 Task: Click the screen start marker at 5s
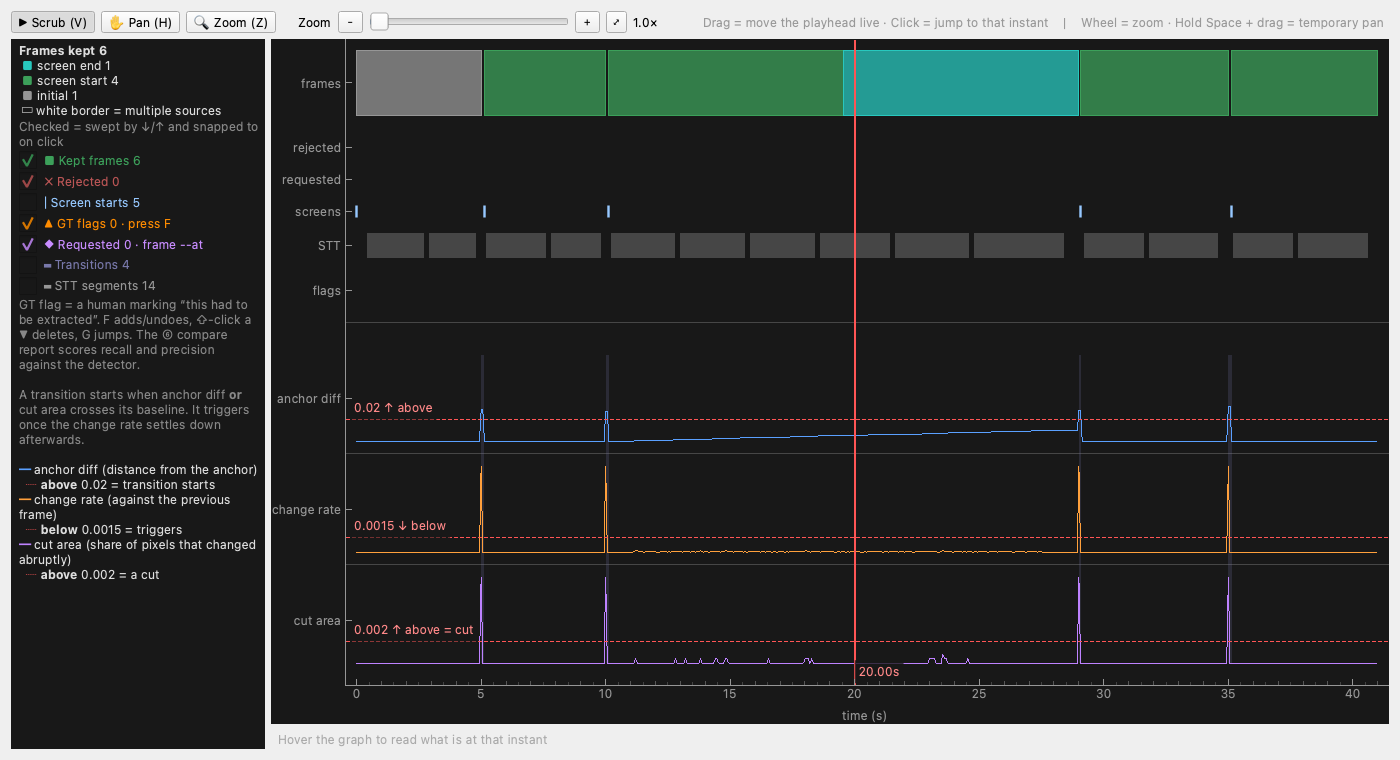coord(485,211)
